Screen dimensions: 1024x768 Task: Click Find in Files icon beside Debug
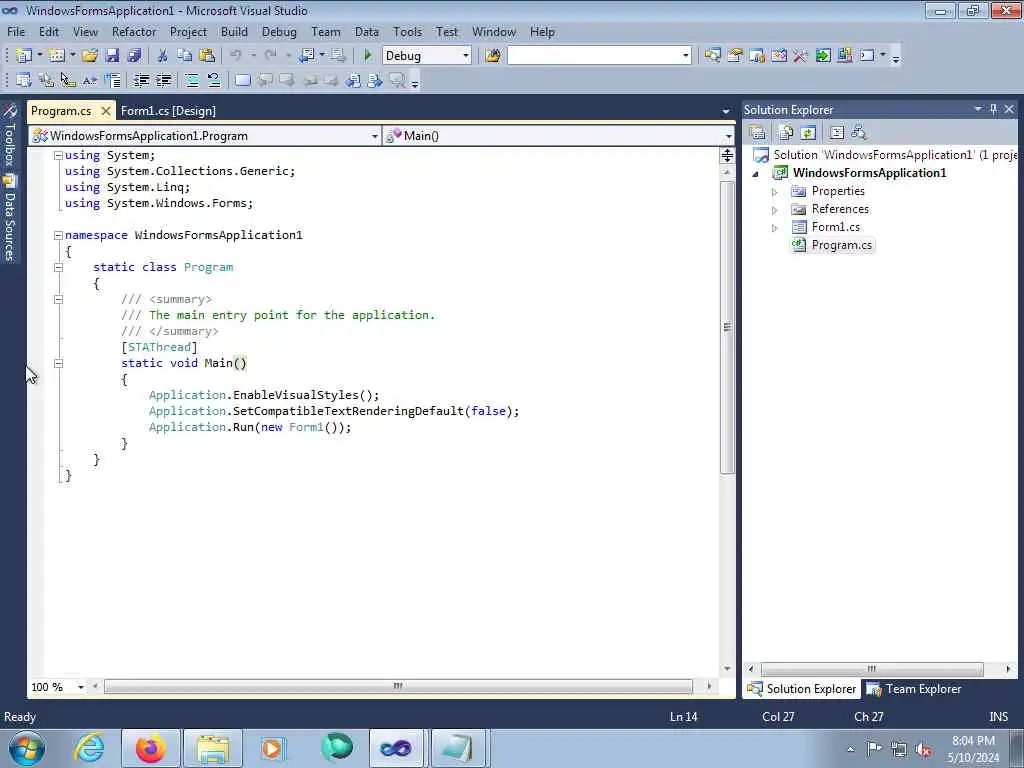(x=493, y=56)
